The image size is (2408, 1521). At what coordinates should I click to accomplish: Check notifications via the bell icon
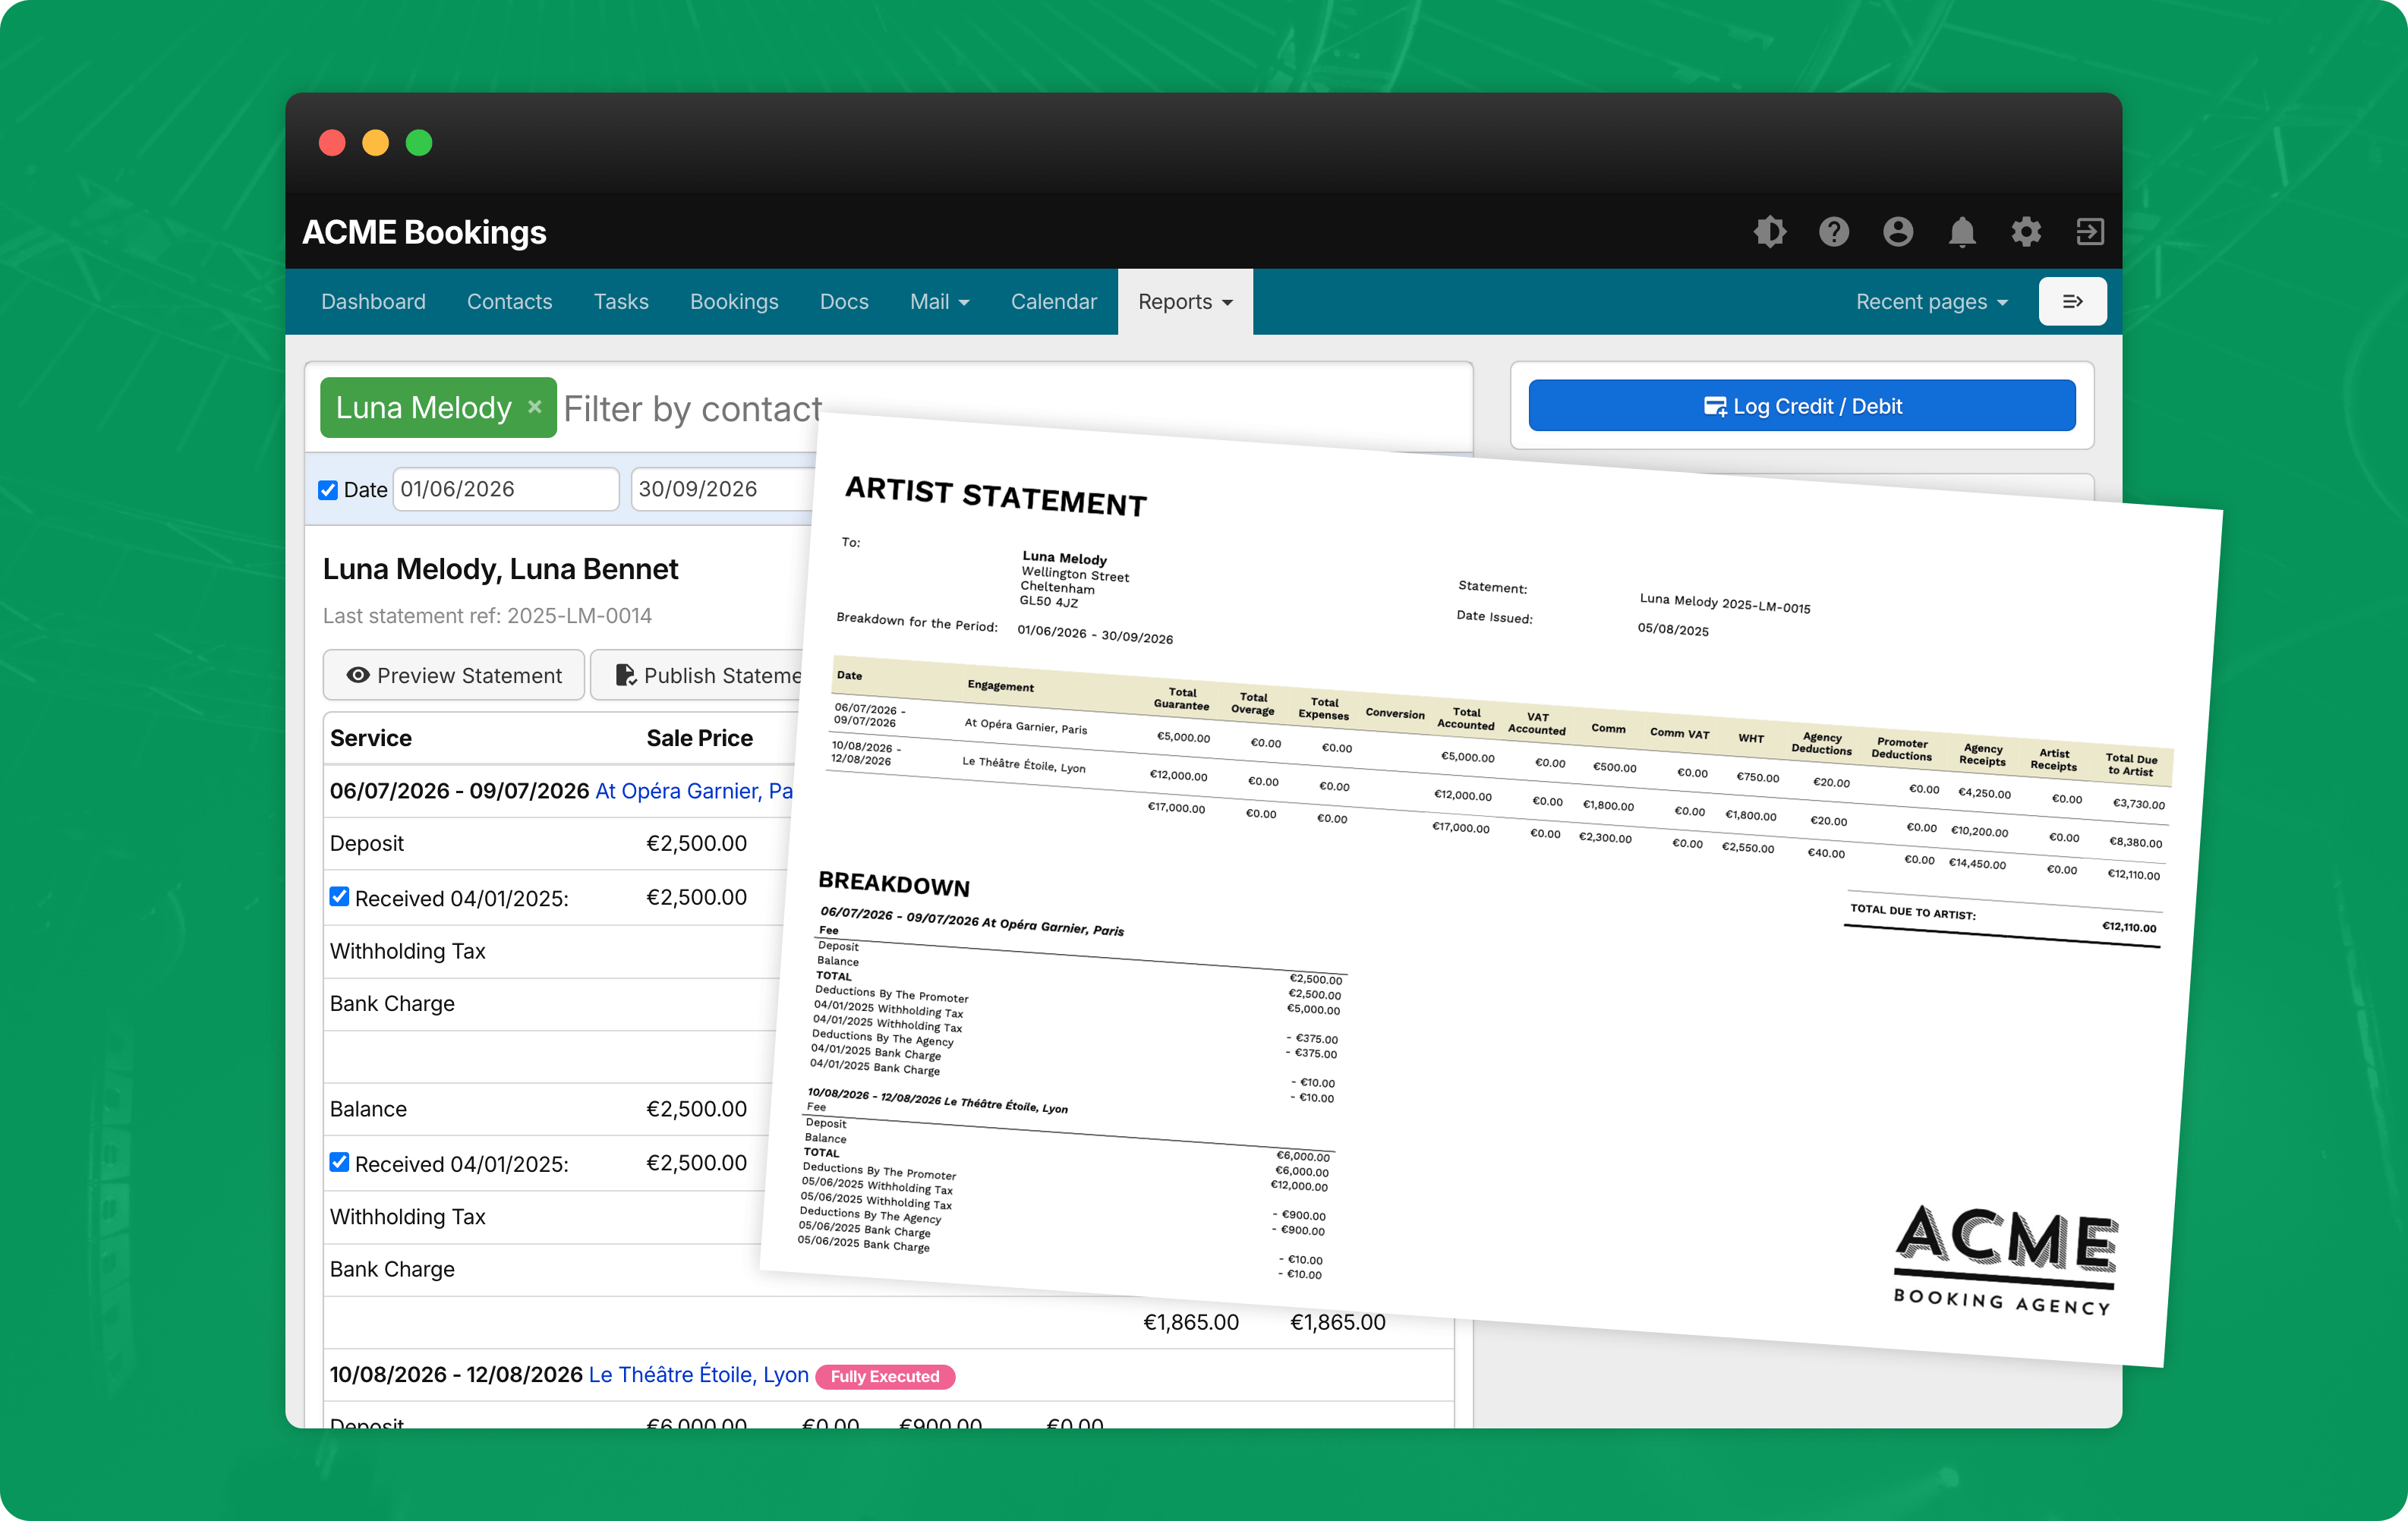1962,231
